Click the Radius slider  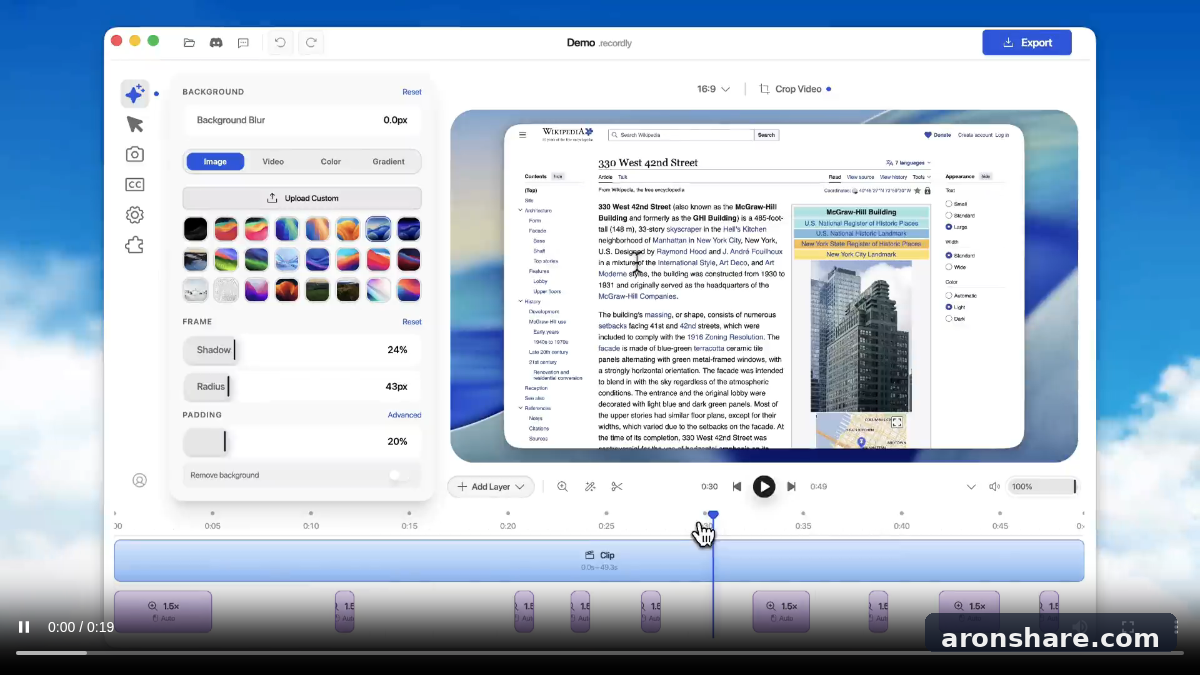[x=302, y=387]
